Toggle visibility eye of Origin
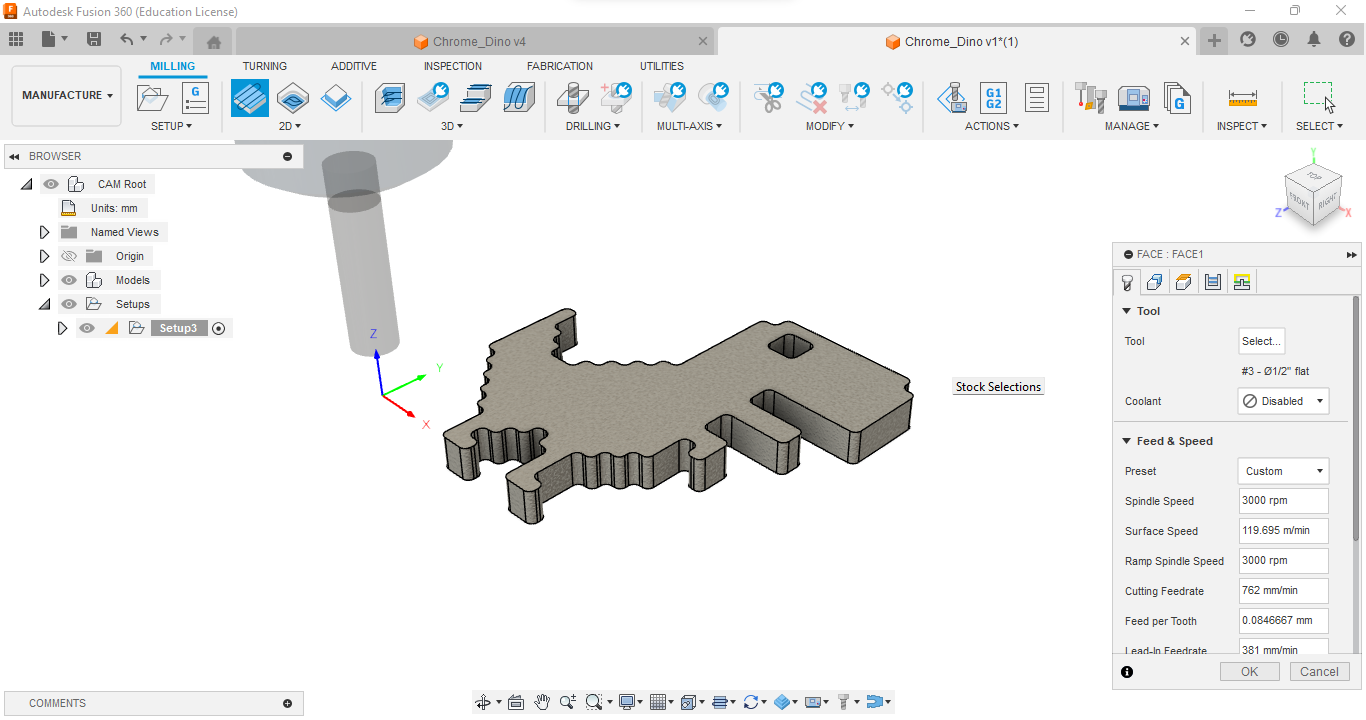 (69, 256)
